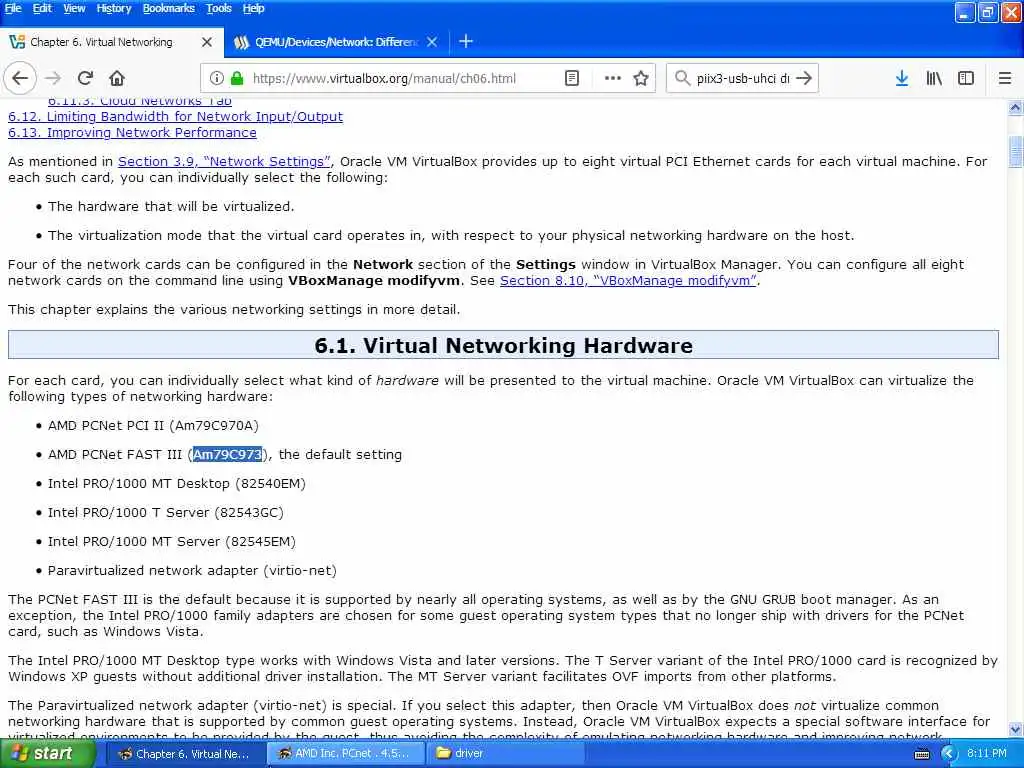Follow the 6.12 Limiting Bandwidth link
Screen dimensions: 1024x768
point(175,116)
